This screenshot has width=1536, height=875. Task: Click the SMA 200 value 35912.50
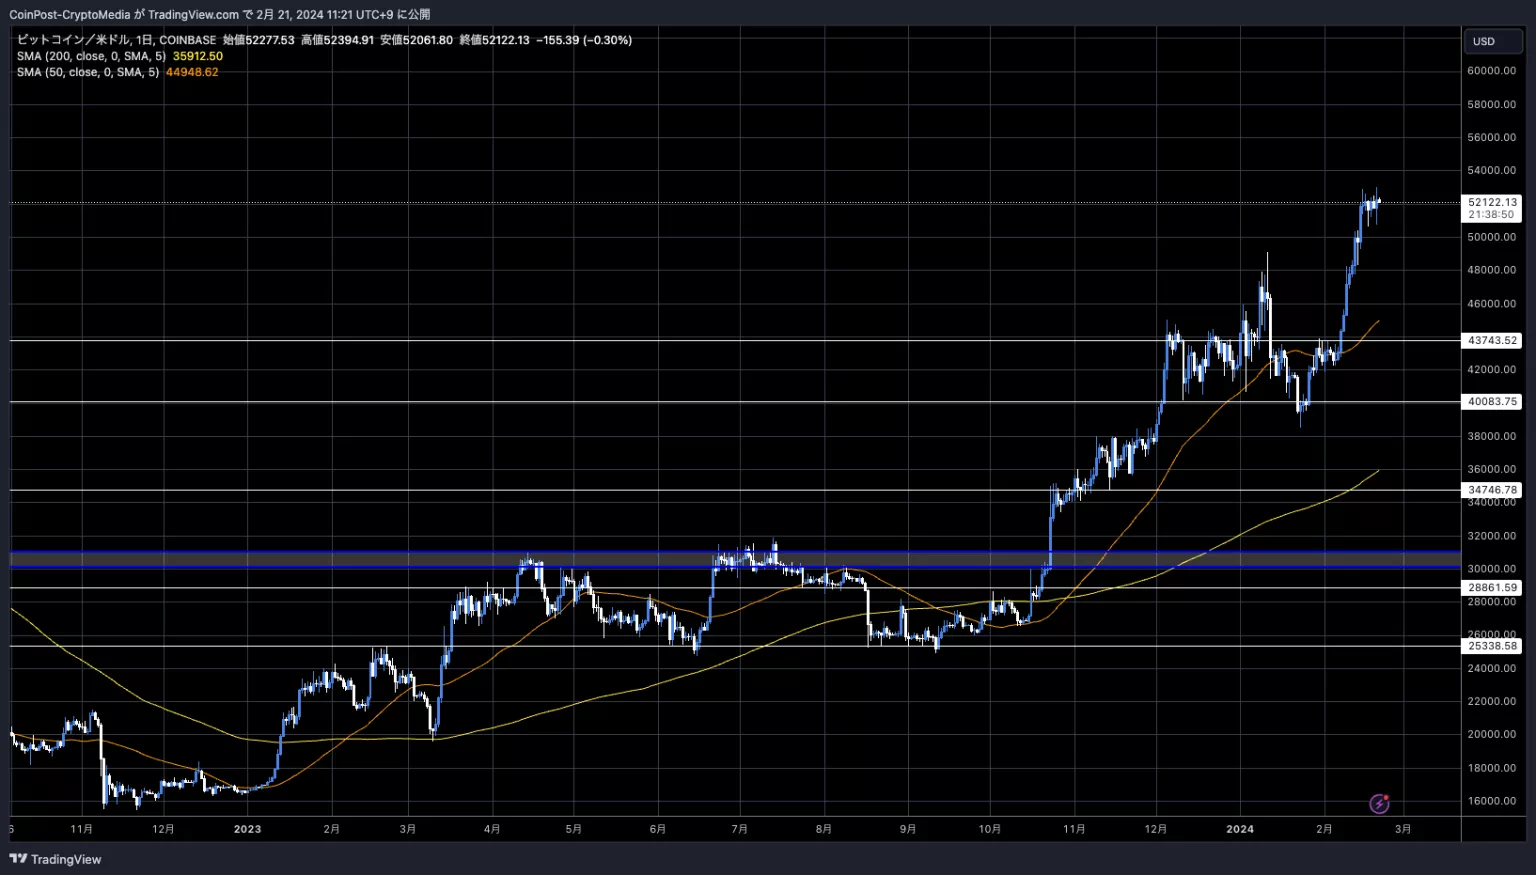[x=198, y=56]
